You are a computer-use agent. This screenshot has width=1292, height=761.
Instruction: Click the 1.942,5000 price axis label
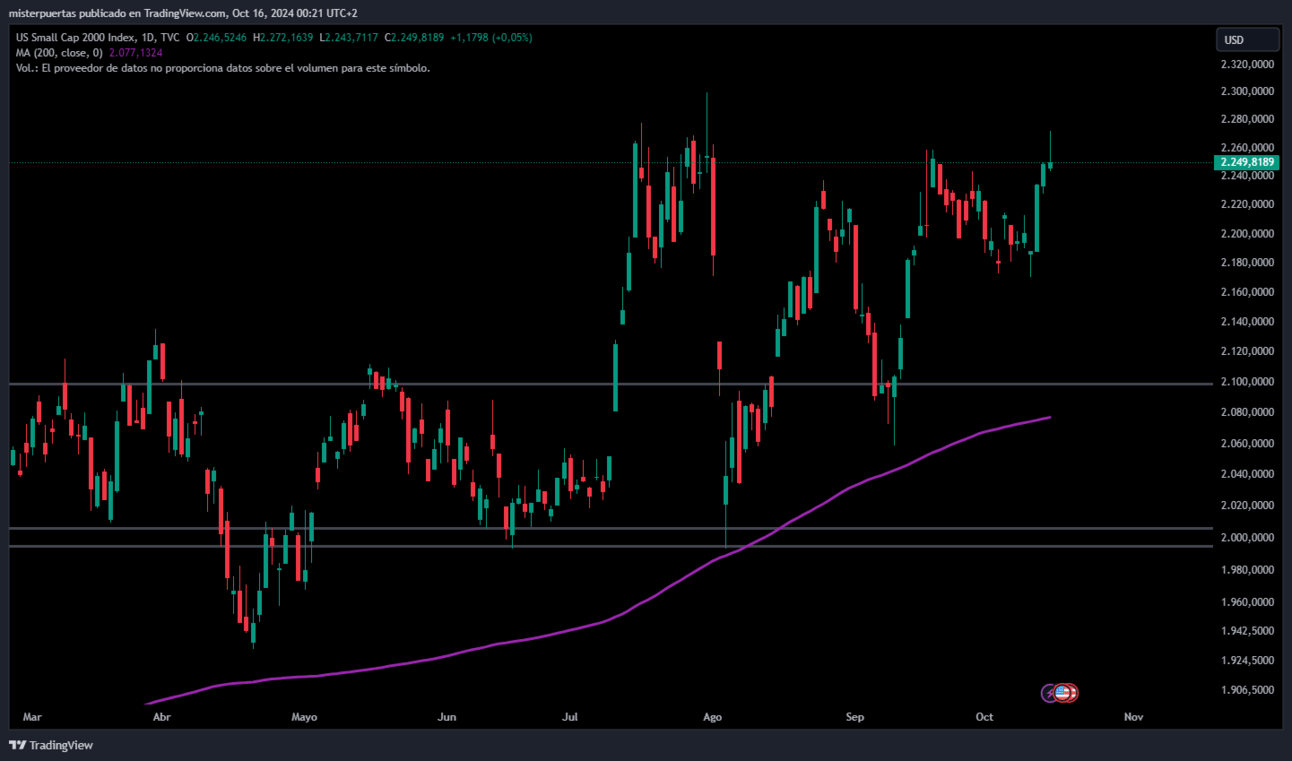click(1247, 631)
